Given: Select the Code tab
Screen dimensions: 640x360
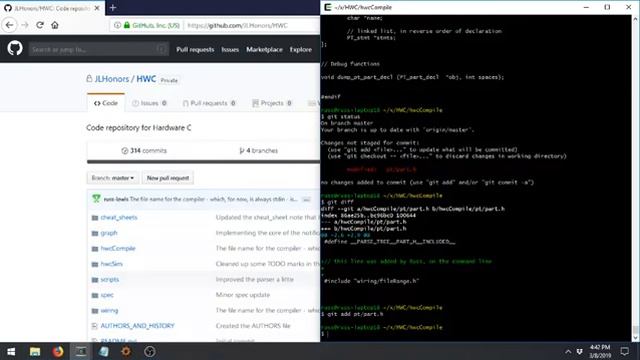Looking at the screenshot, I should 106,103.
